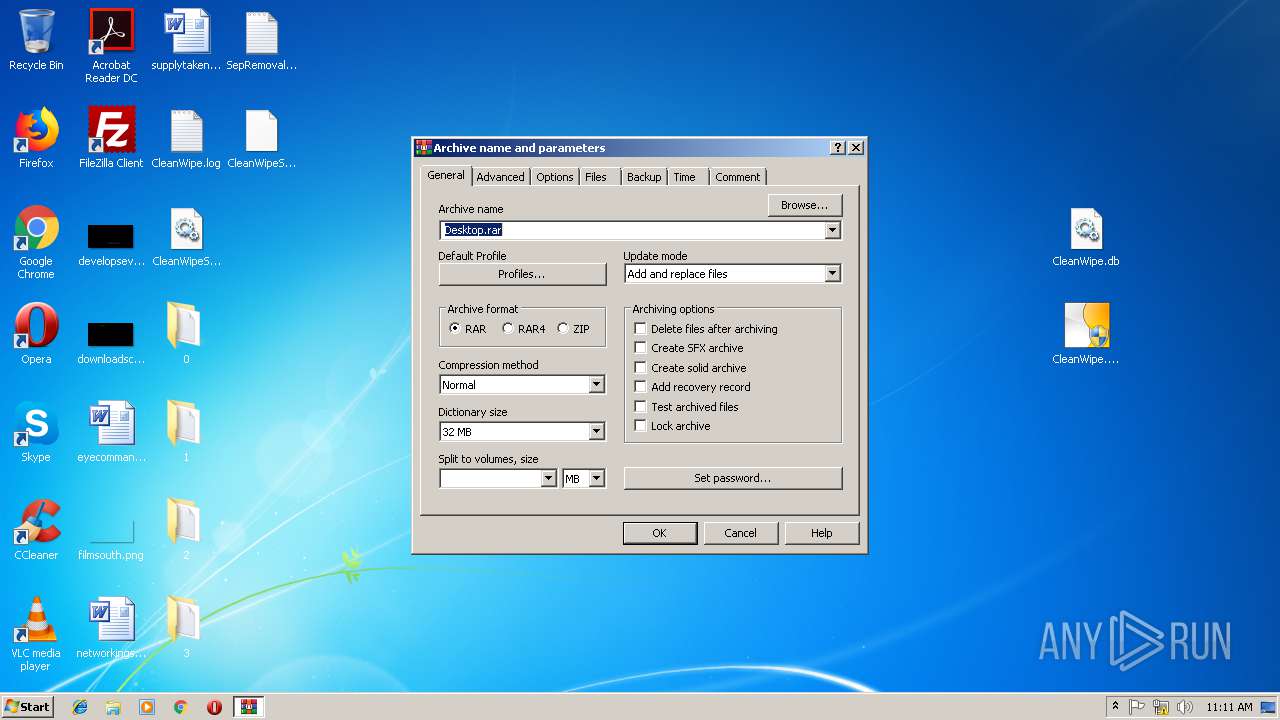Switch to the Options tab
This screenshot has height=720, width=1280.
[554, 177]
